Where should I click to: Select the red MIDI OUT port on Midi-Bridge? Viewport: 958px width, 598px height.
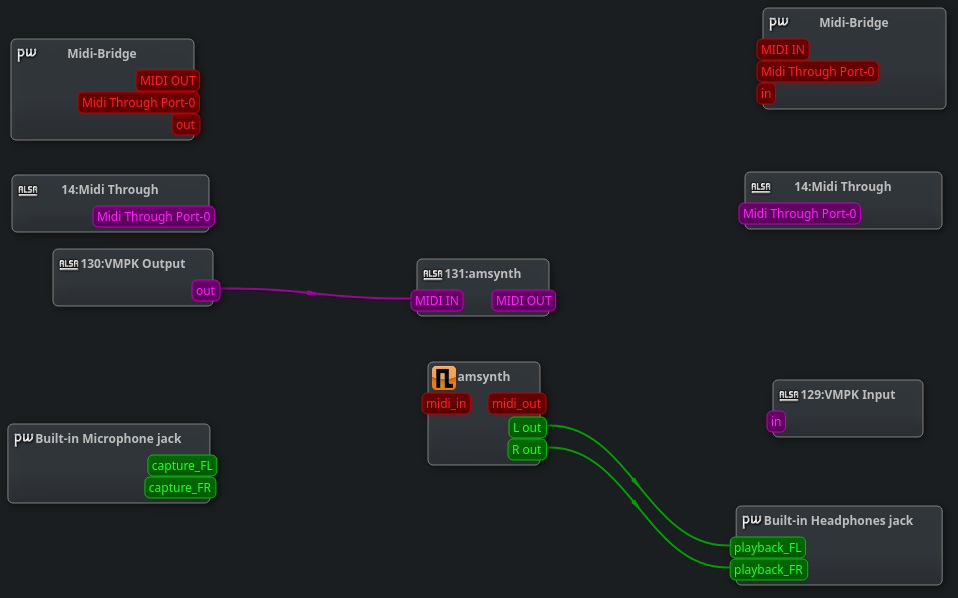tap(168, 81)
